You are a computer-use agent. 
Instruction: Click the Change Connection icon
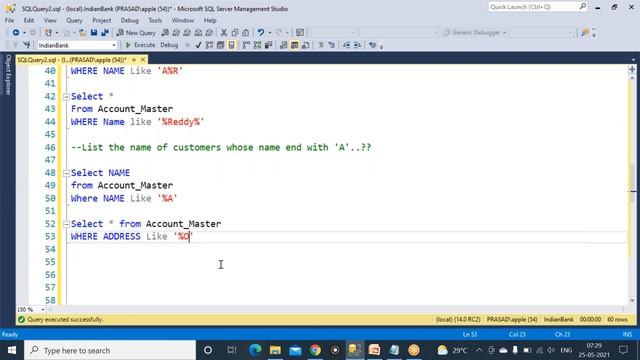pyautogui.click(x=27, y=45)
